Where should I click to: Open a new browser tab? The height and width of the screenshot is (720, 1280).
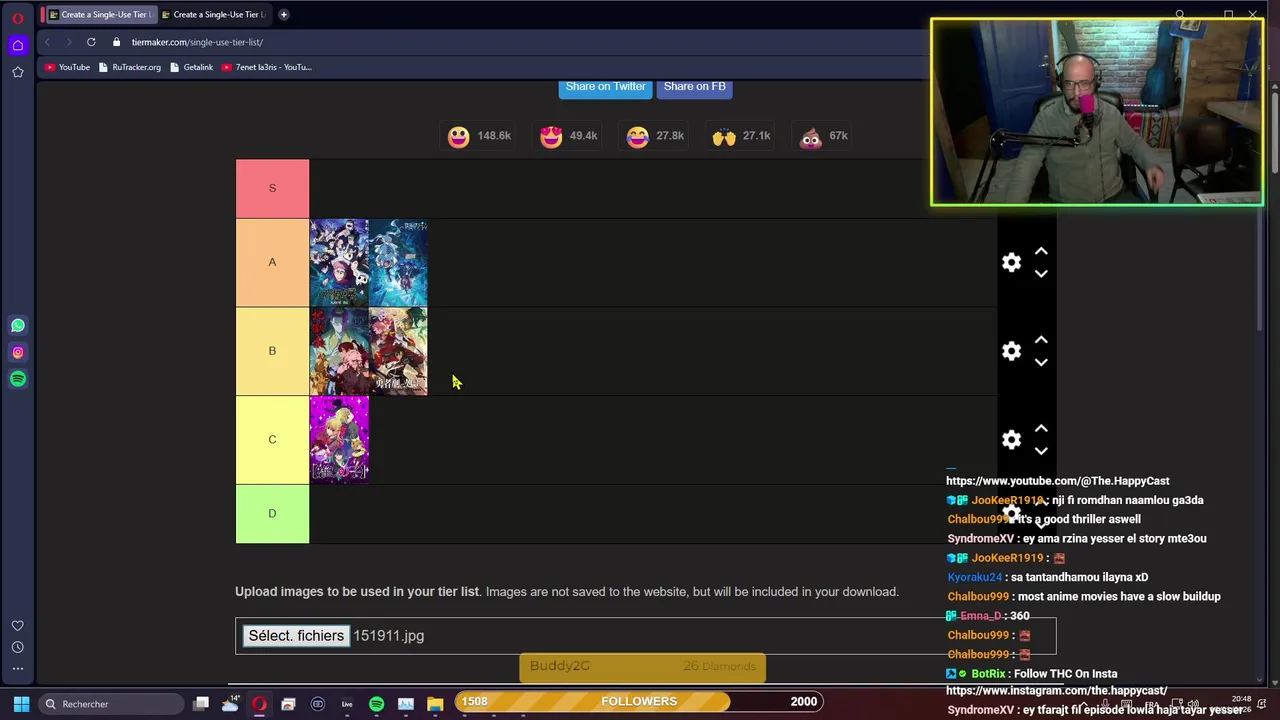pyautogui.click(x=284, y=14)
